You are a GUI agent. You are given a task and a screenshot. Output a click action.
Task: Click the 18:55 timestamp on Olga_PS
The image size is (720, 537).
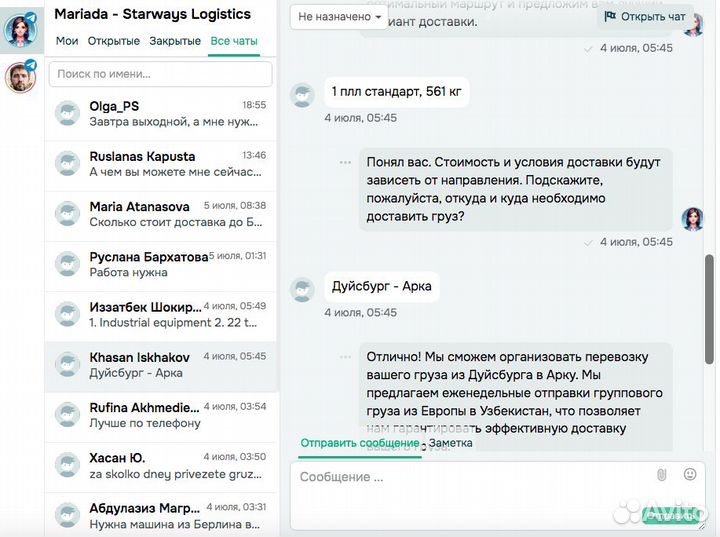254,105
